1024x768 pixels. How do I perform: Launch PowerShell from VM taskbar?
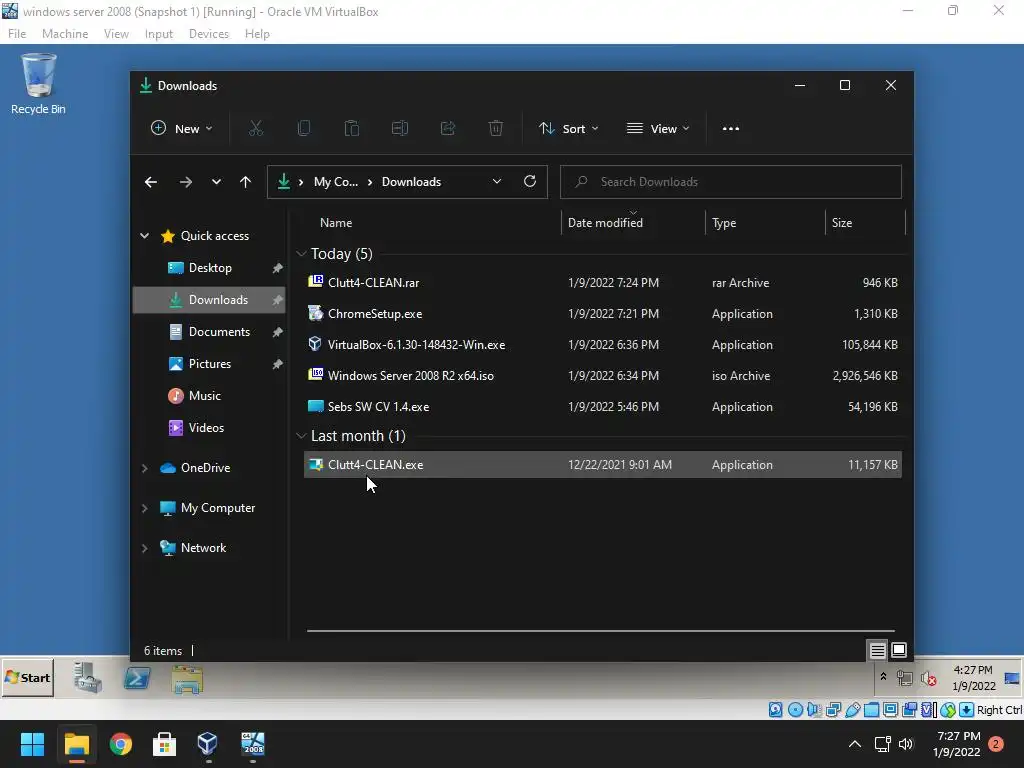point(137,679)
